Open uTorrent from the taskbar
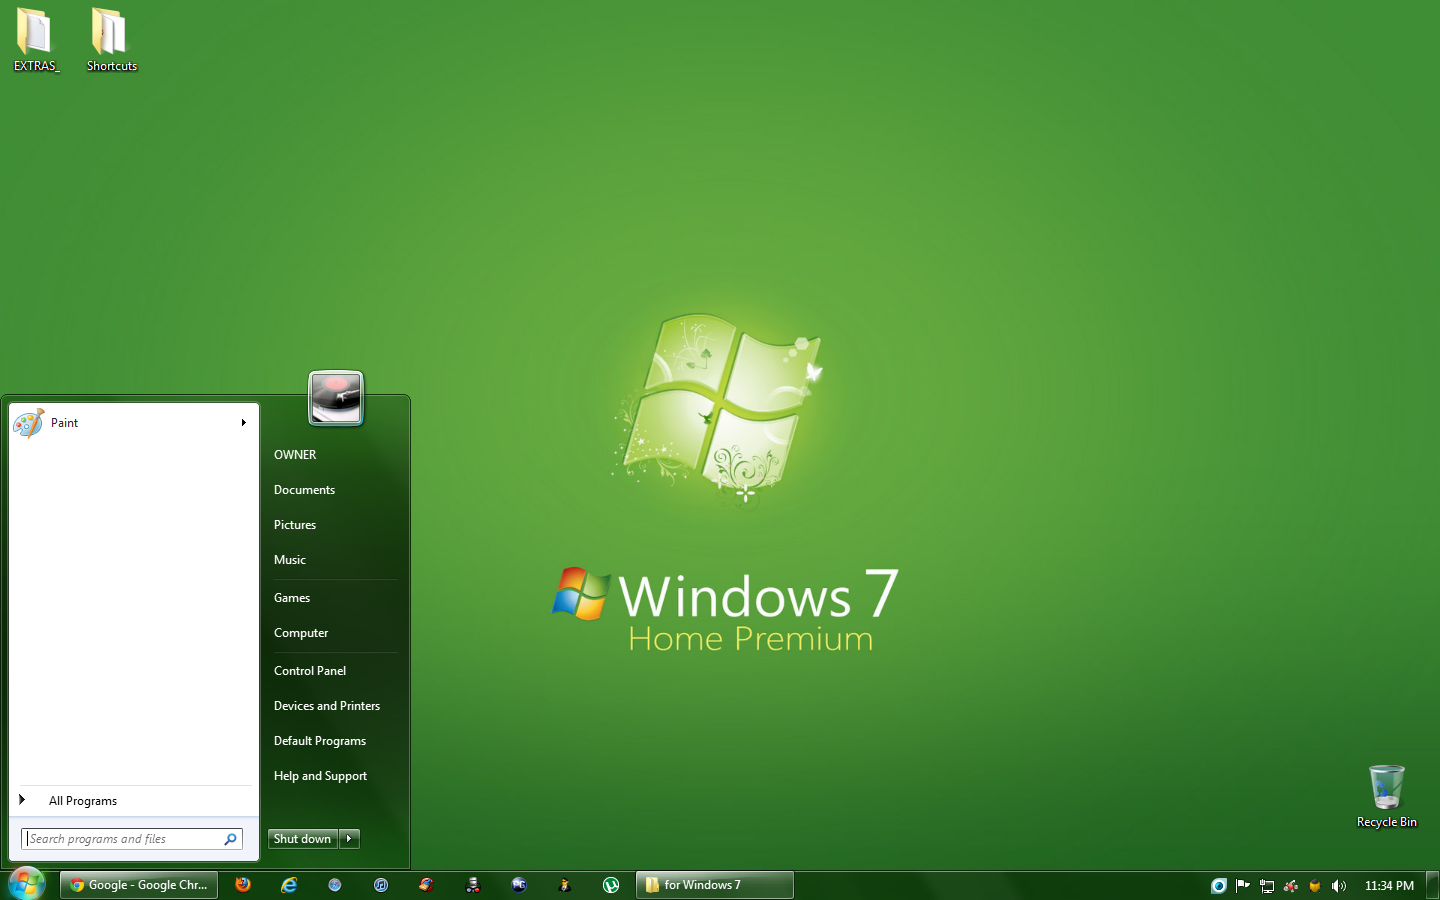The image size is (1440, 900). [611, 885]
